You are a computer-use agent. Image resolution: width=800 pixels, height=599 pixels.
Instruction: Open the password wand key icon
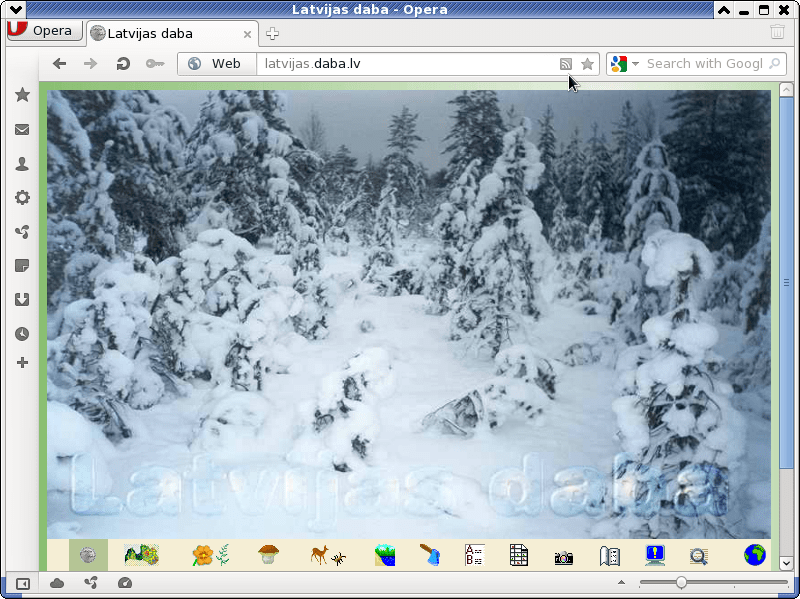[155, 64]
